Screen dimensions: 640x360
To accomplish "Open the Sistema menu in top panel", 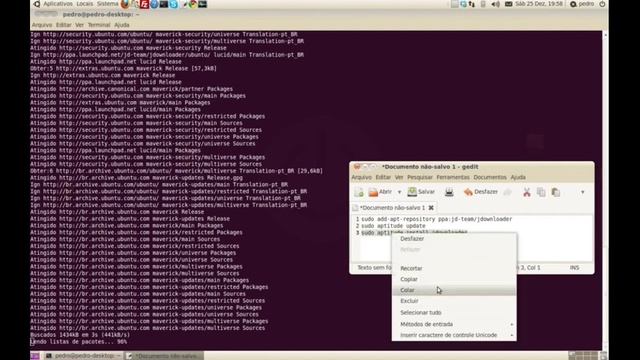I will point(107,4).
